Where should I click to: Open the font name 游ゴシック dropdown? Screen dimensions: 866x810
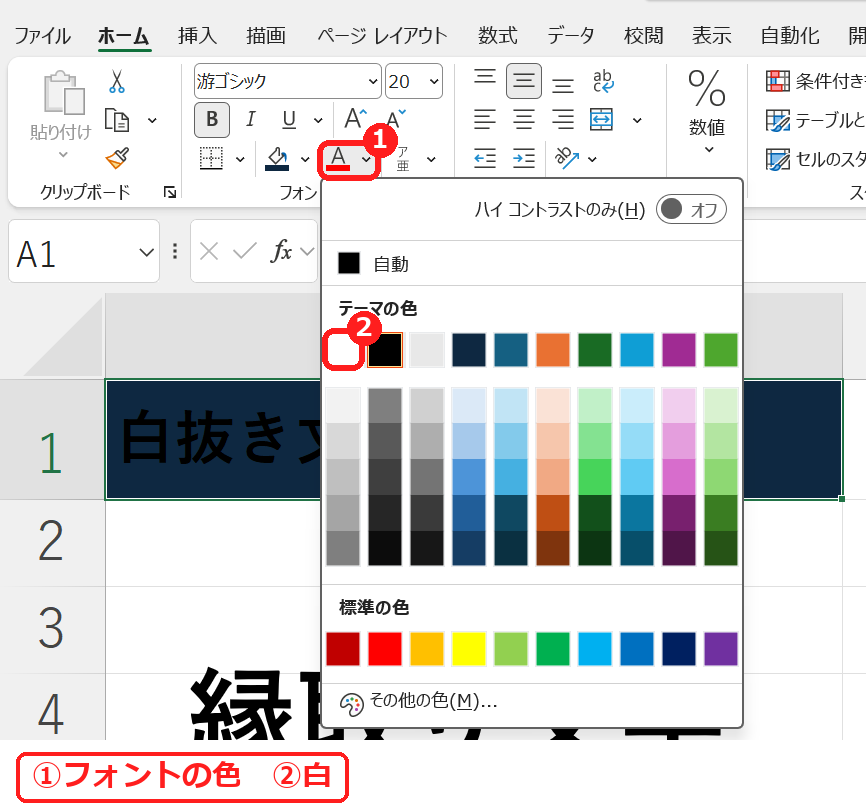[x=373, y=81]
